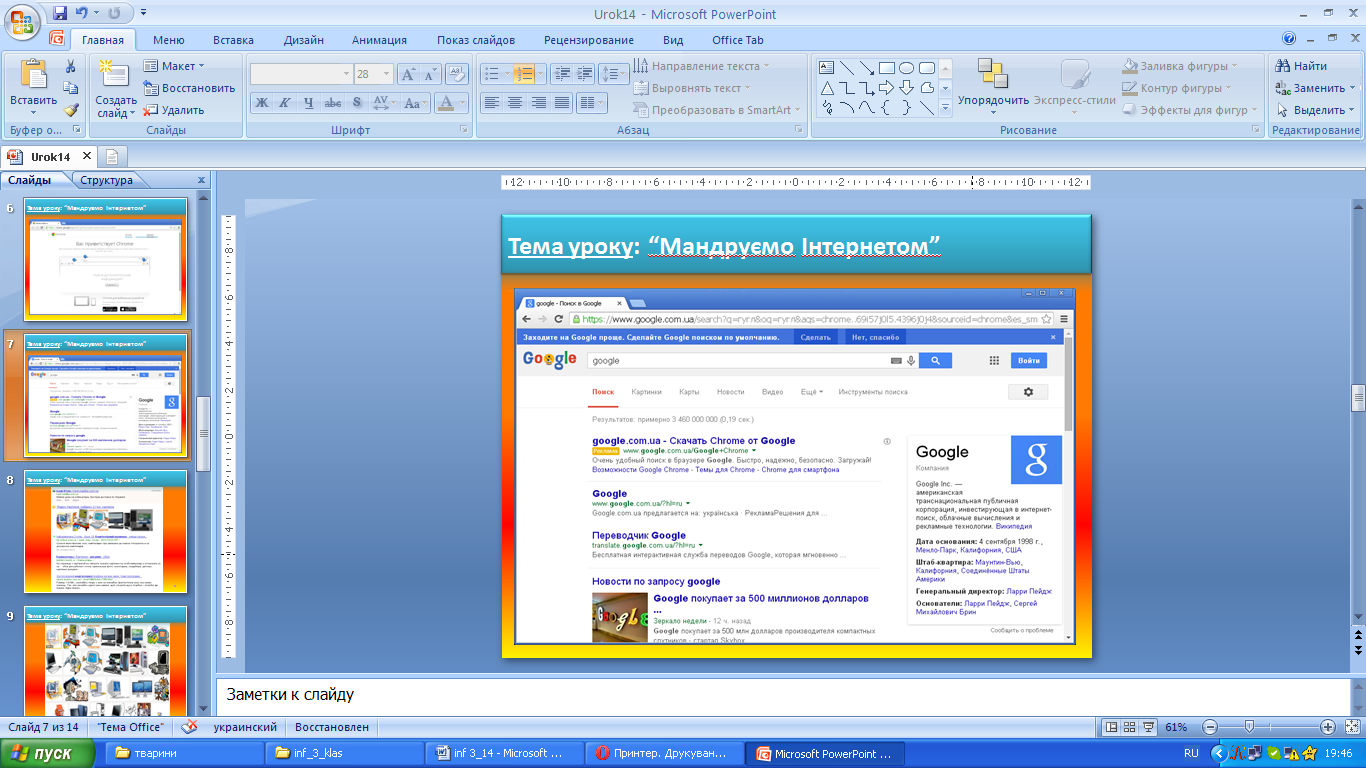Toggle Align Left paragraph button
1366x768 pixels.
coord(491,102)
